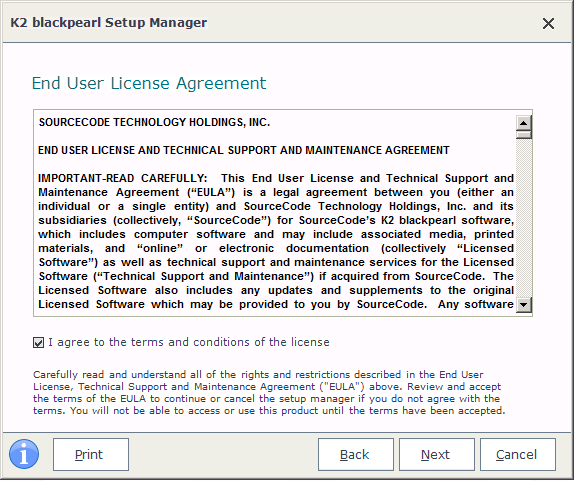Click the EULA scrollbar up arrow
This screenshot has height=481, width=574.
tap(523, 123)
